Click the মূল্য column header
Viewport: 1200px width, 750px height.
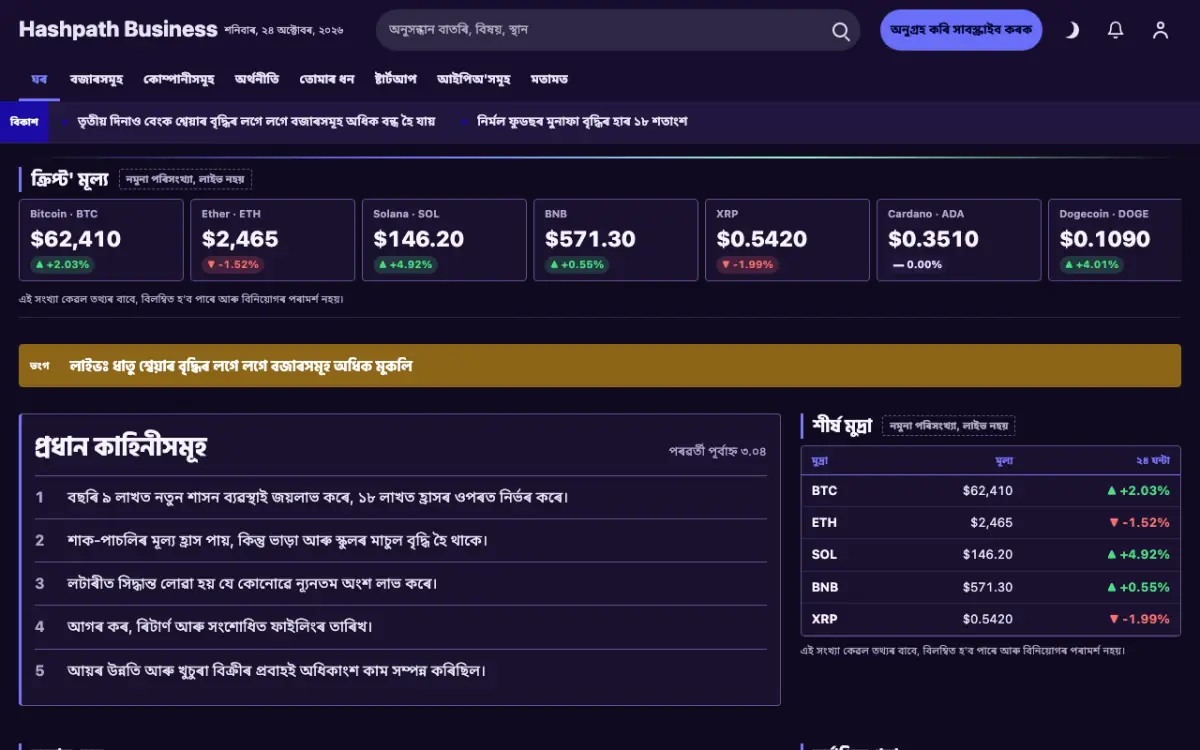1004,460
